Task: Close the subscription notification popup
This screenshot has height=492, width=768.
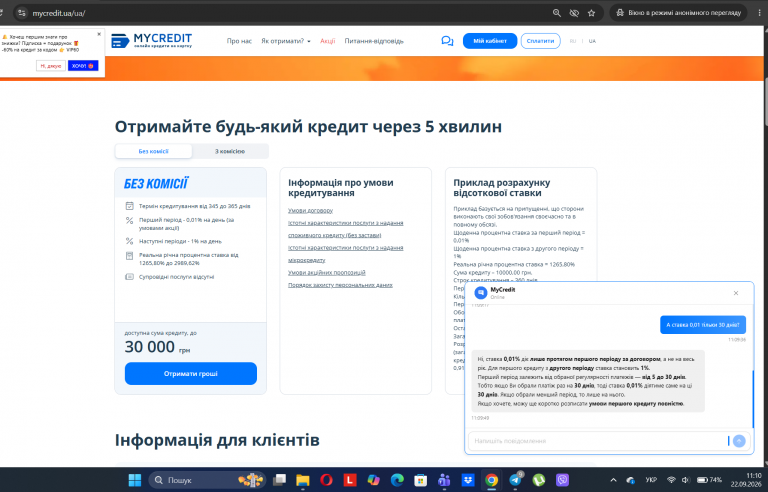Action: click(x=99, y=34)
